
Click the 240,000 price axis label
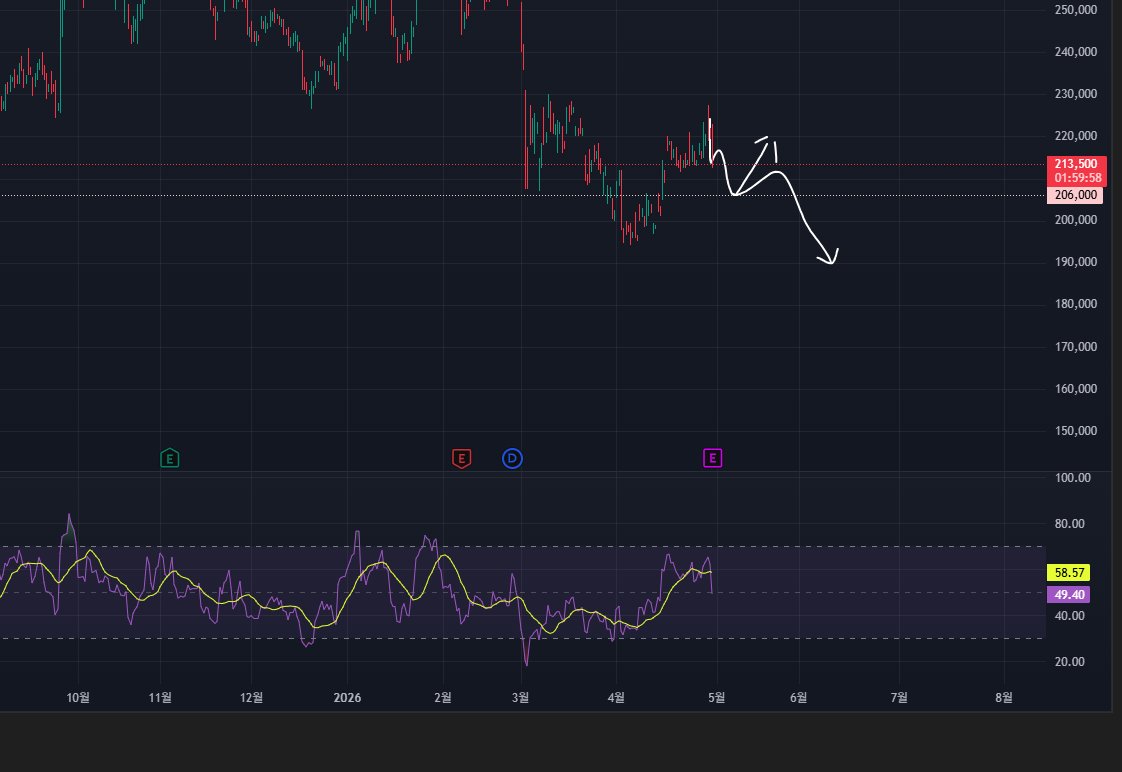pos(1075,52)
